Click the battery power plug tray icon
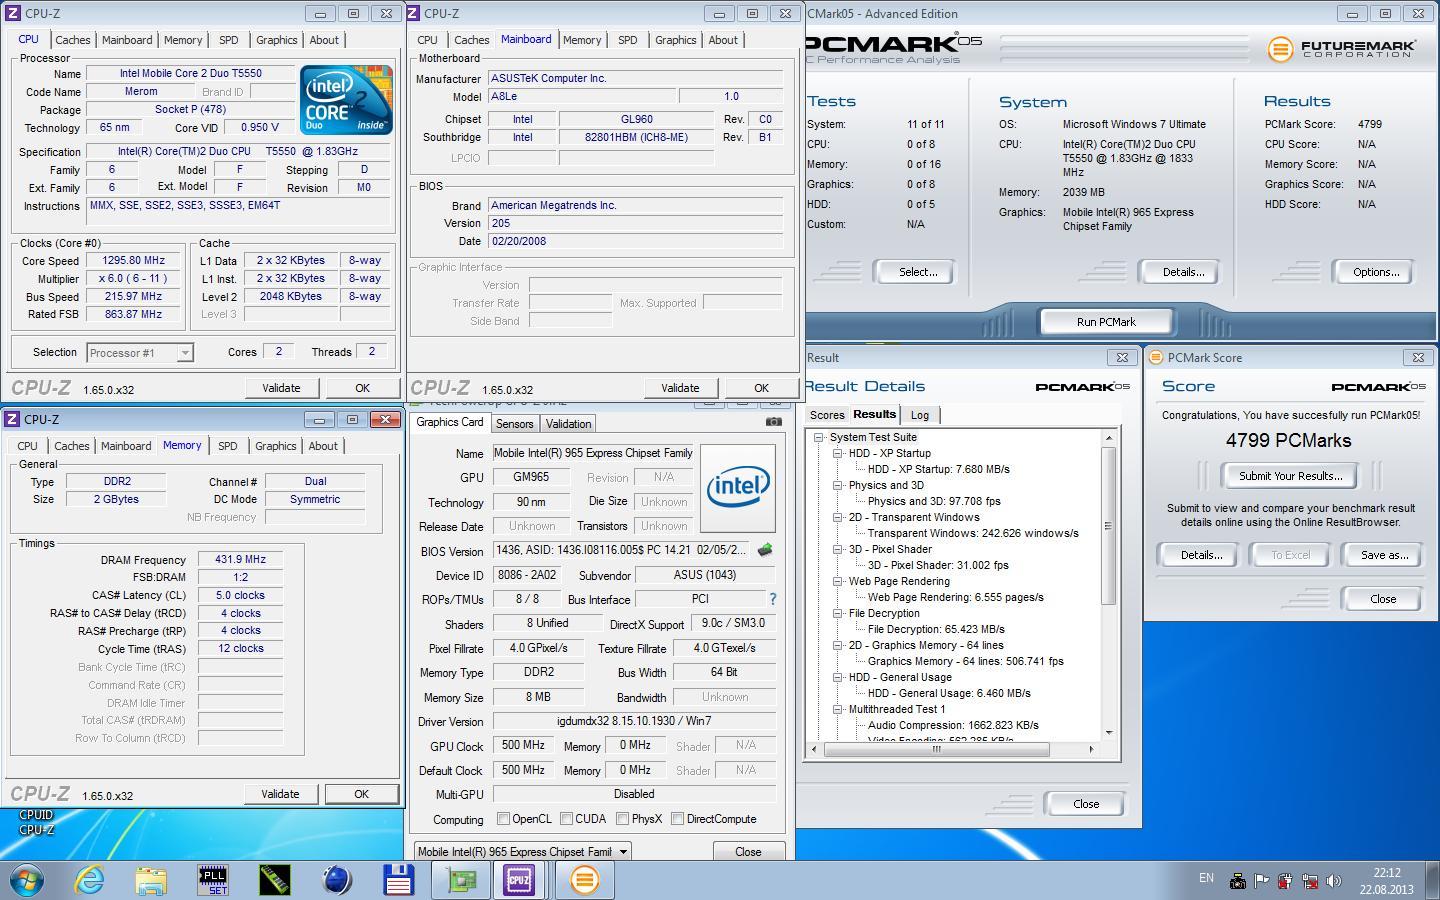Image resolution: width=1440 pixels, height=900 pixels. pyautogui.click(x=1285, y=881)
